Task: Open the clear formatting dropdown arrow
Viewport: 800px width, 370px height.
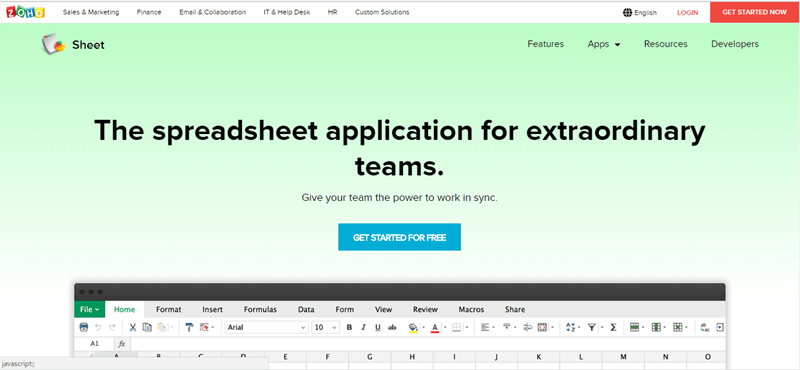Action: [213, 328]
